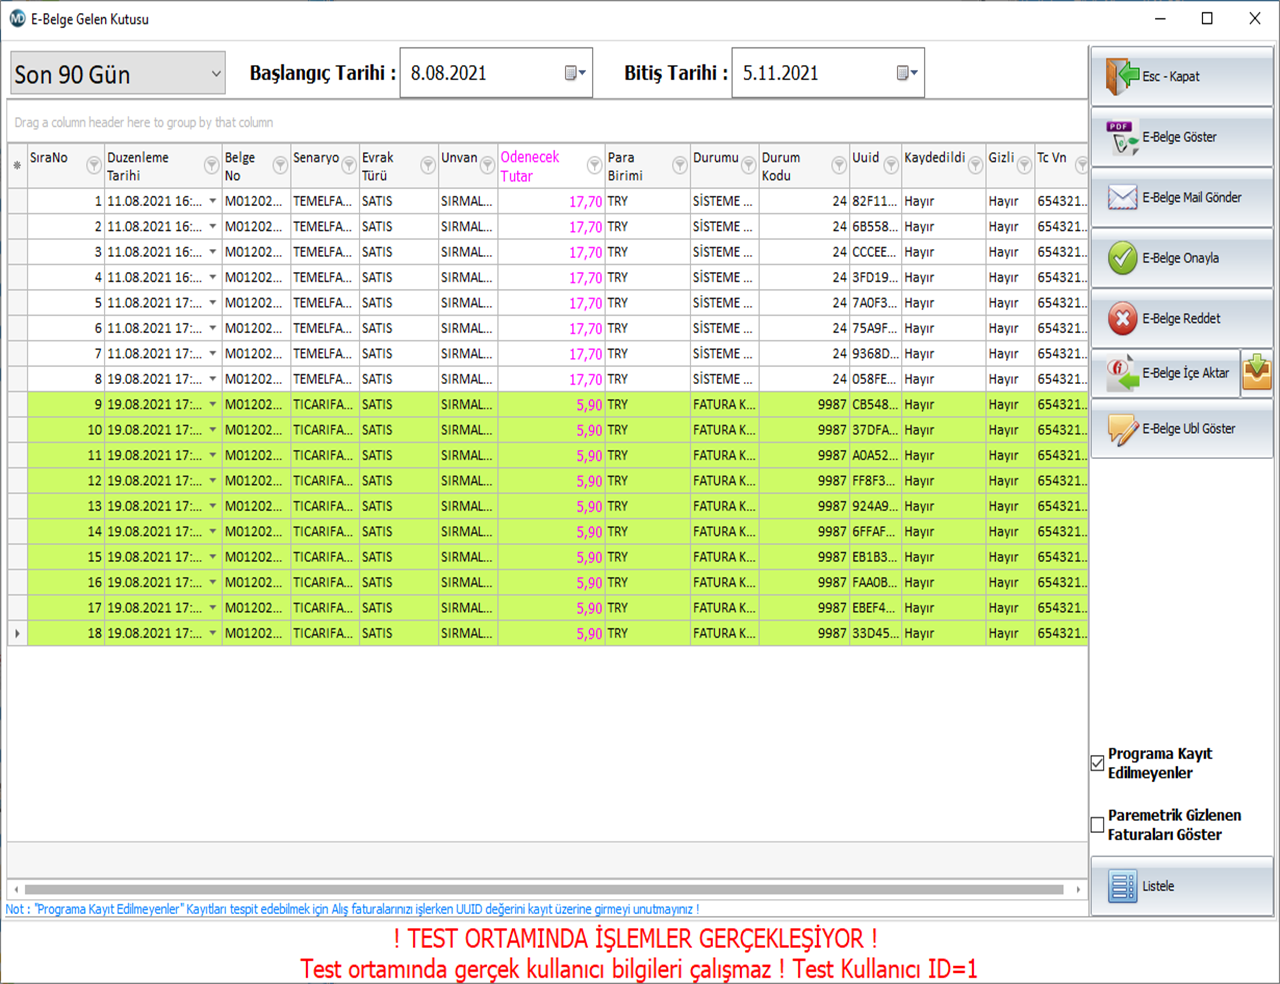Viewport: 1280px width, 984px height.
Task: Click the horizontal scrollbar of the grid
Action: click(544, 889)
